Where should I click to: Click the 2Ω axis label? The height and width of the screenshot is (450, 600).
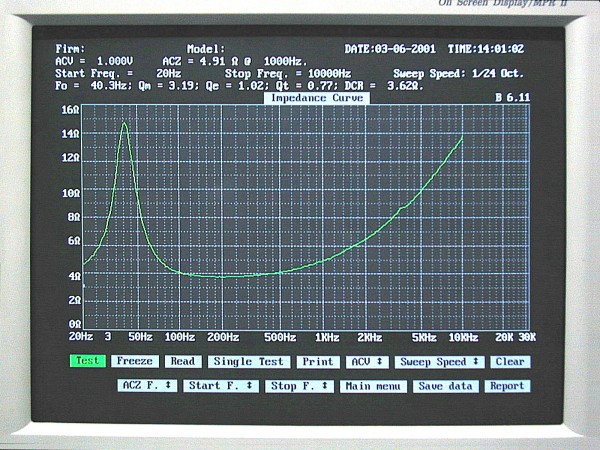point(75,300)
